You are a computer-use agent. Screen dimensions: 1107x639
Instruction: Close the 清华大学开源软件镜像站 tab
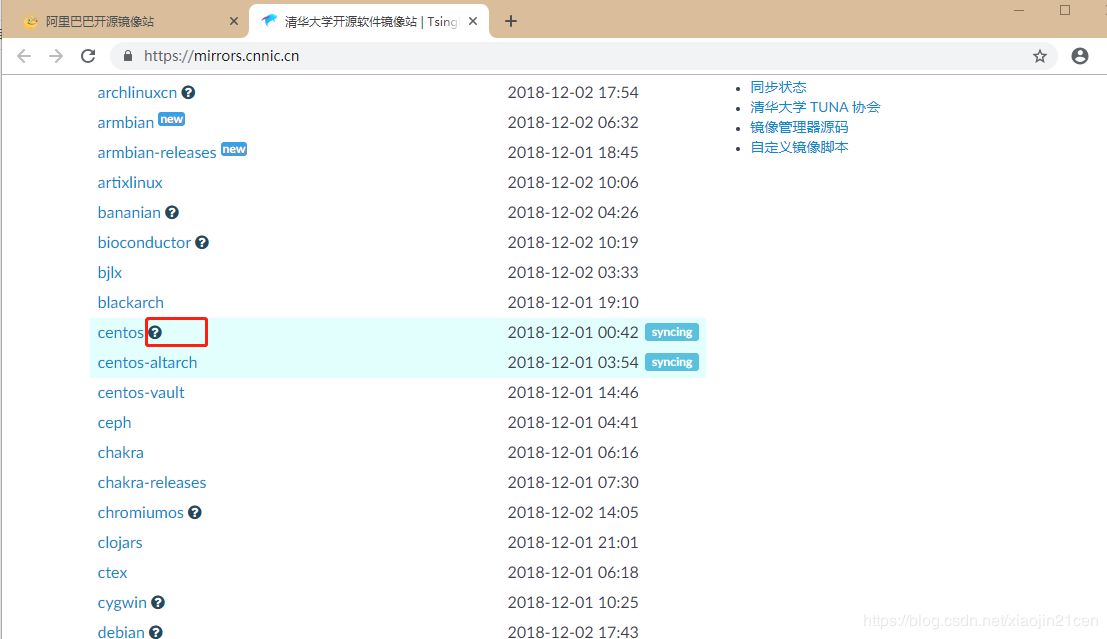click(x=473, y=21)
